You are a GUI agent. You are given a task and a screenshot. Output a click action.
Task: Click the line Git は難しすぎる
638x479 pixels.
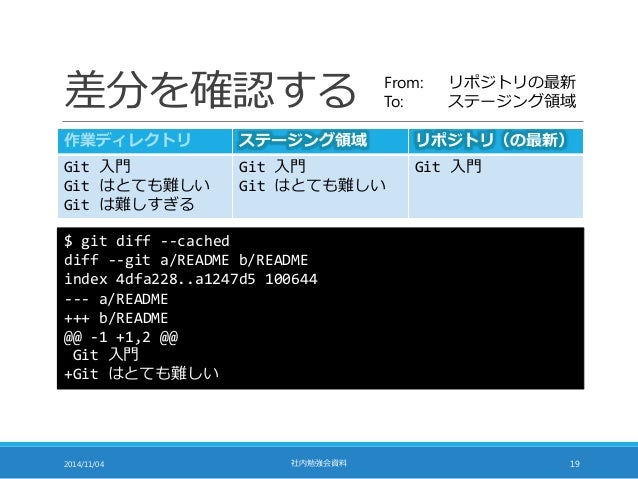(x=129, y=204)
